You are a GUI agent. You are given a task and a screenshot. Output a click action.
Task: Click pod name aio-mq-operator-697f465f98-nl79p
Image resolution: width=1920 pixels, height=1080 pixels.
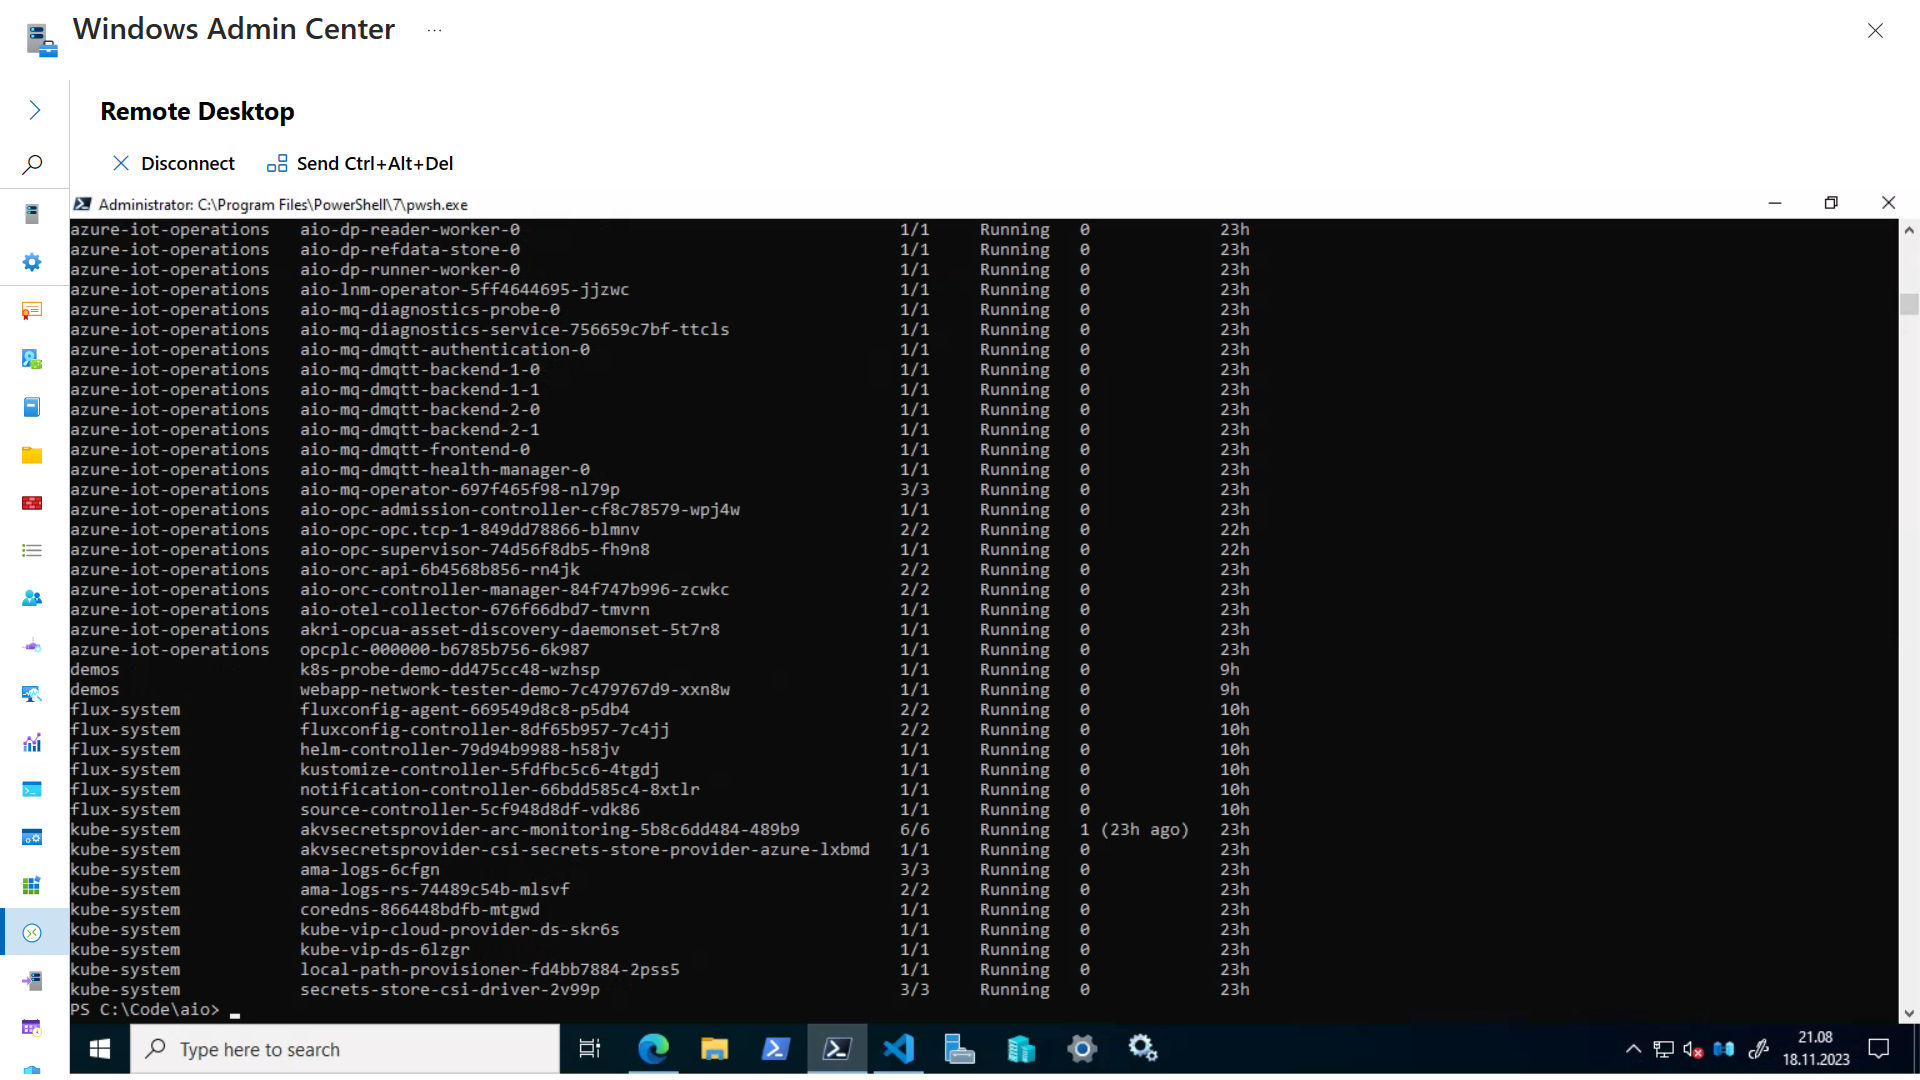(460, 490)
